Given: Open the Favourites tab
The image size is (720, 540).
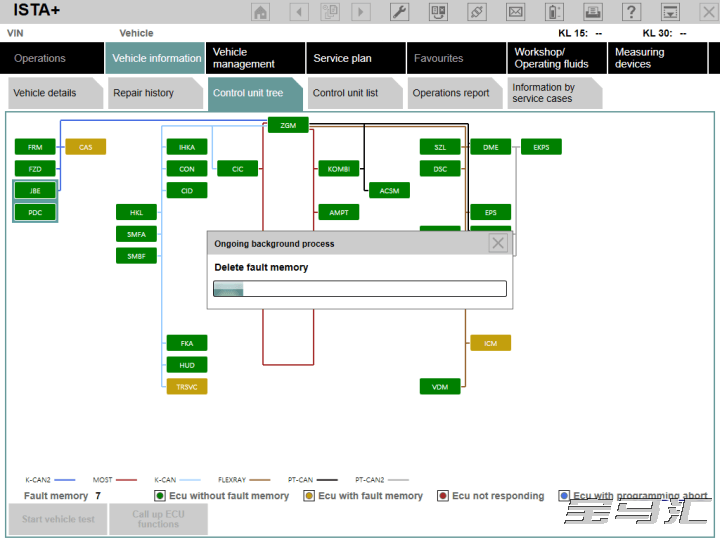Looking at the screenshot, I should click(456, 58).
